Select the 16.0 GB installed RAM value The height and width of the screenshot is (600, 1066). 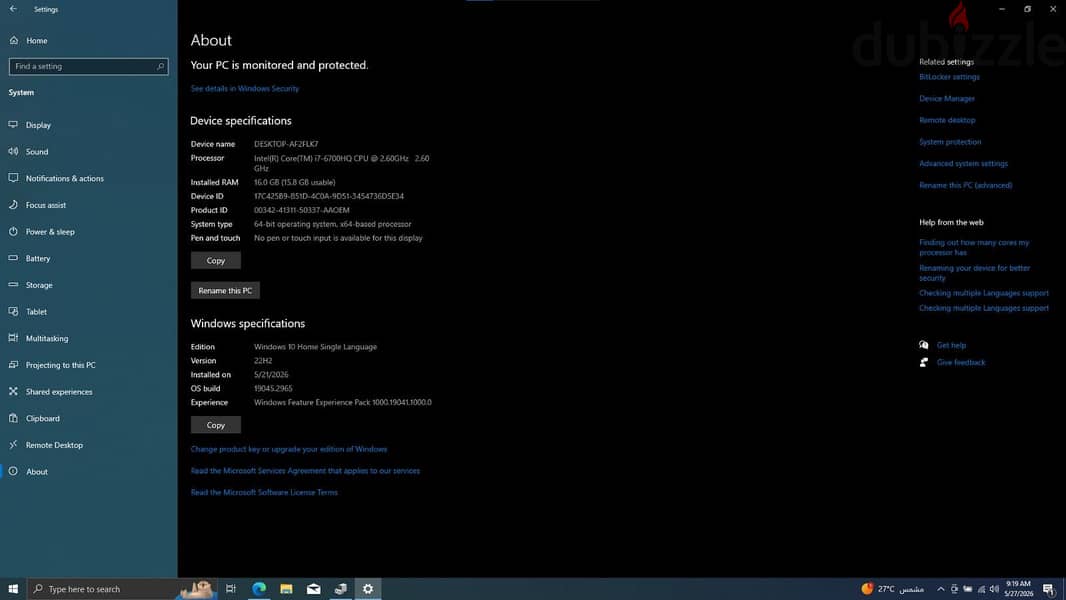point(294,182)
